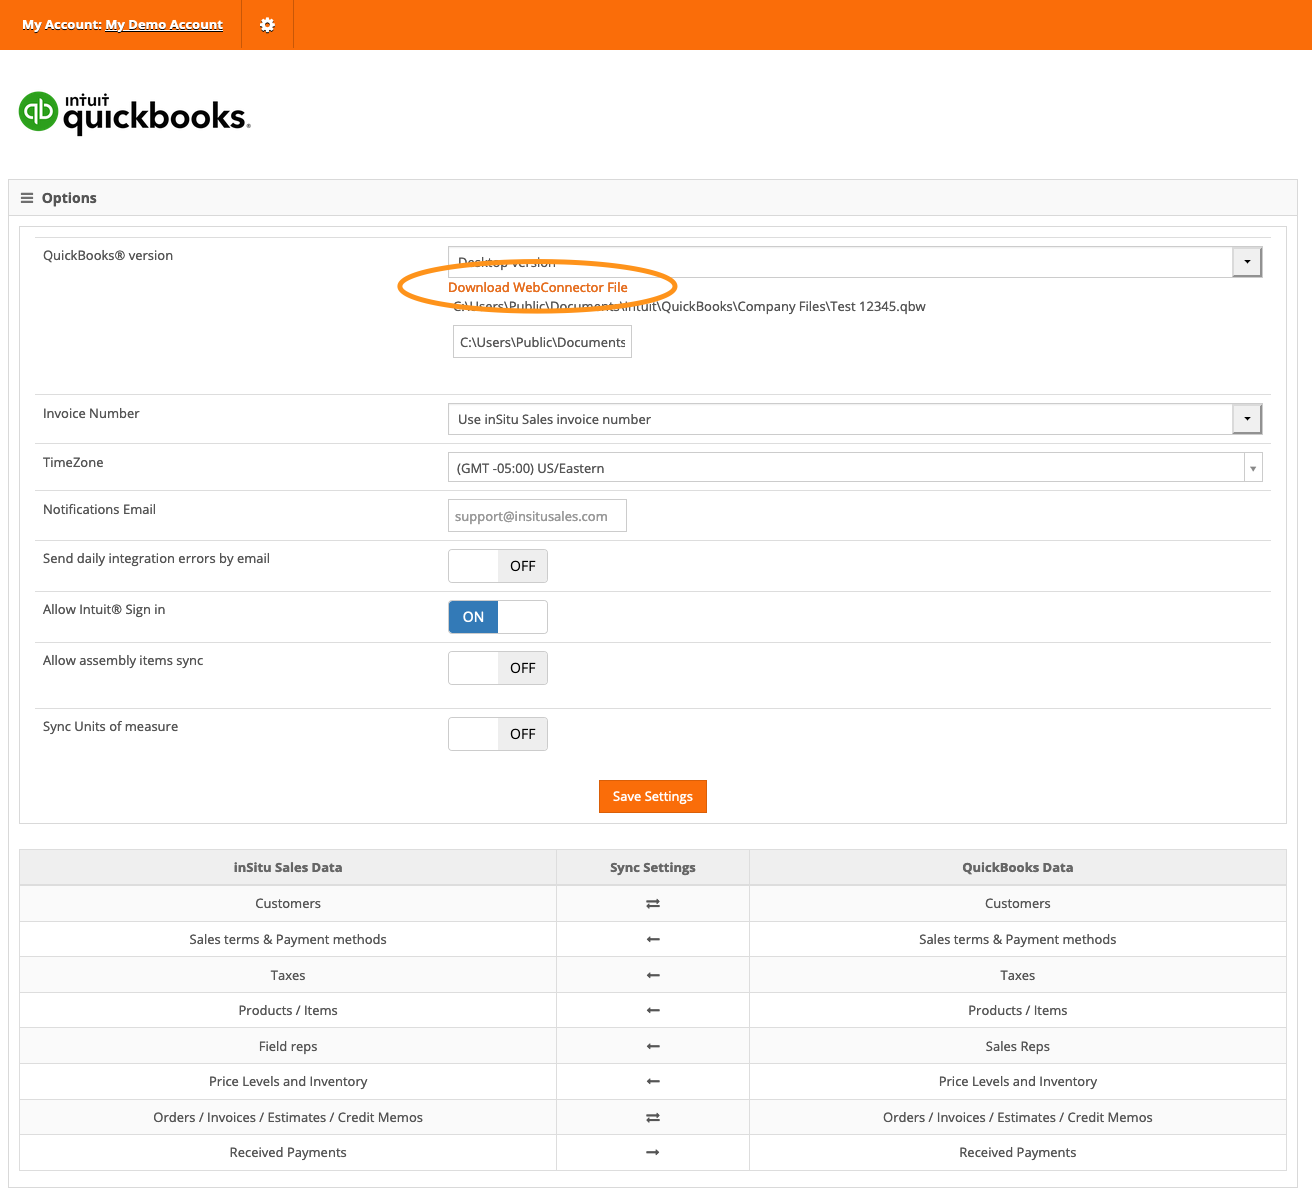Image resolution: width=1312 pixels, height=1204 pixels.
Task: Click Taxes in QuickBooks Data column
Action: coord(1018,975)
